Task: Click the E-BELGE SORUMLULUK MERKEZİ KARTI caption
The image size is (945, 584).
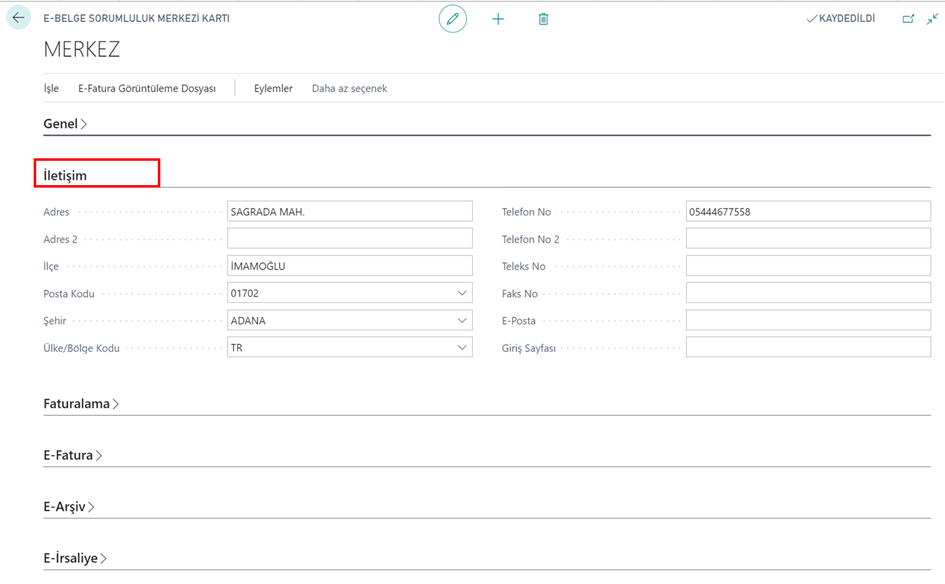Action: pos(136,19)
